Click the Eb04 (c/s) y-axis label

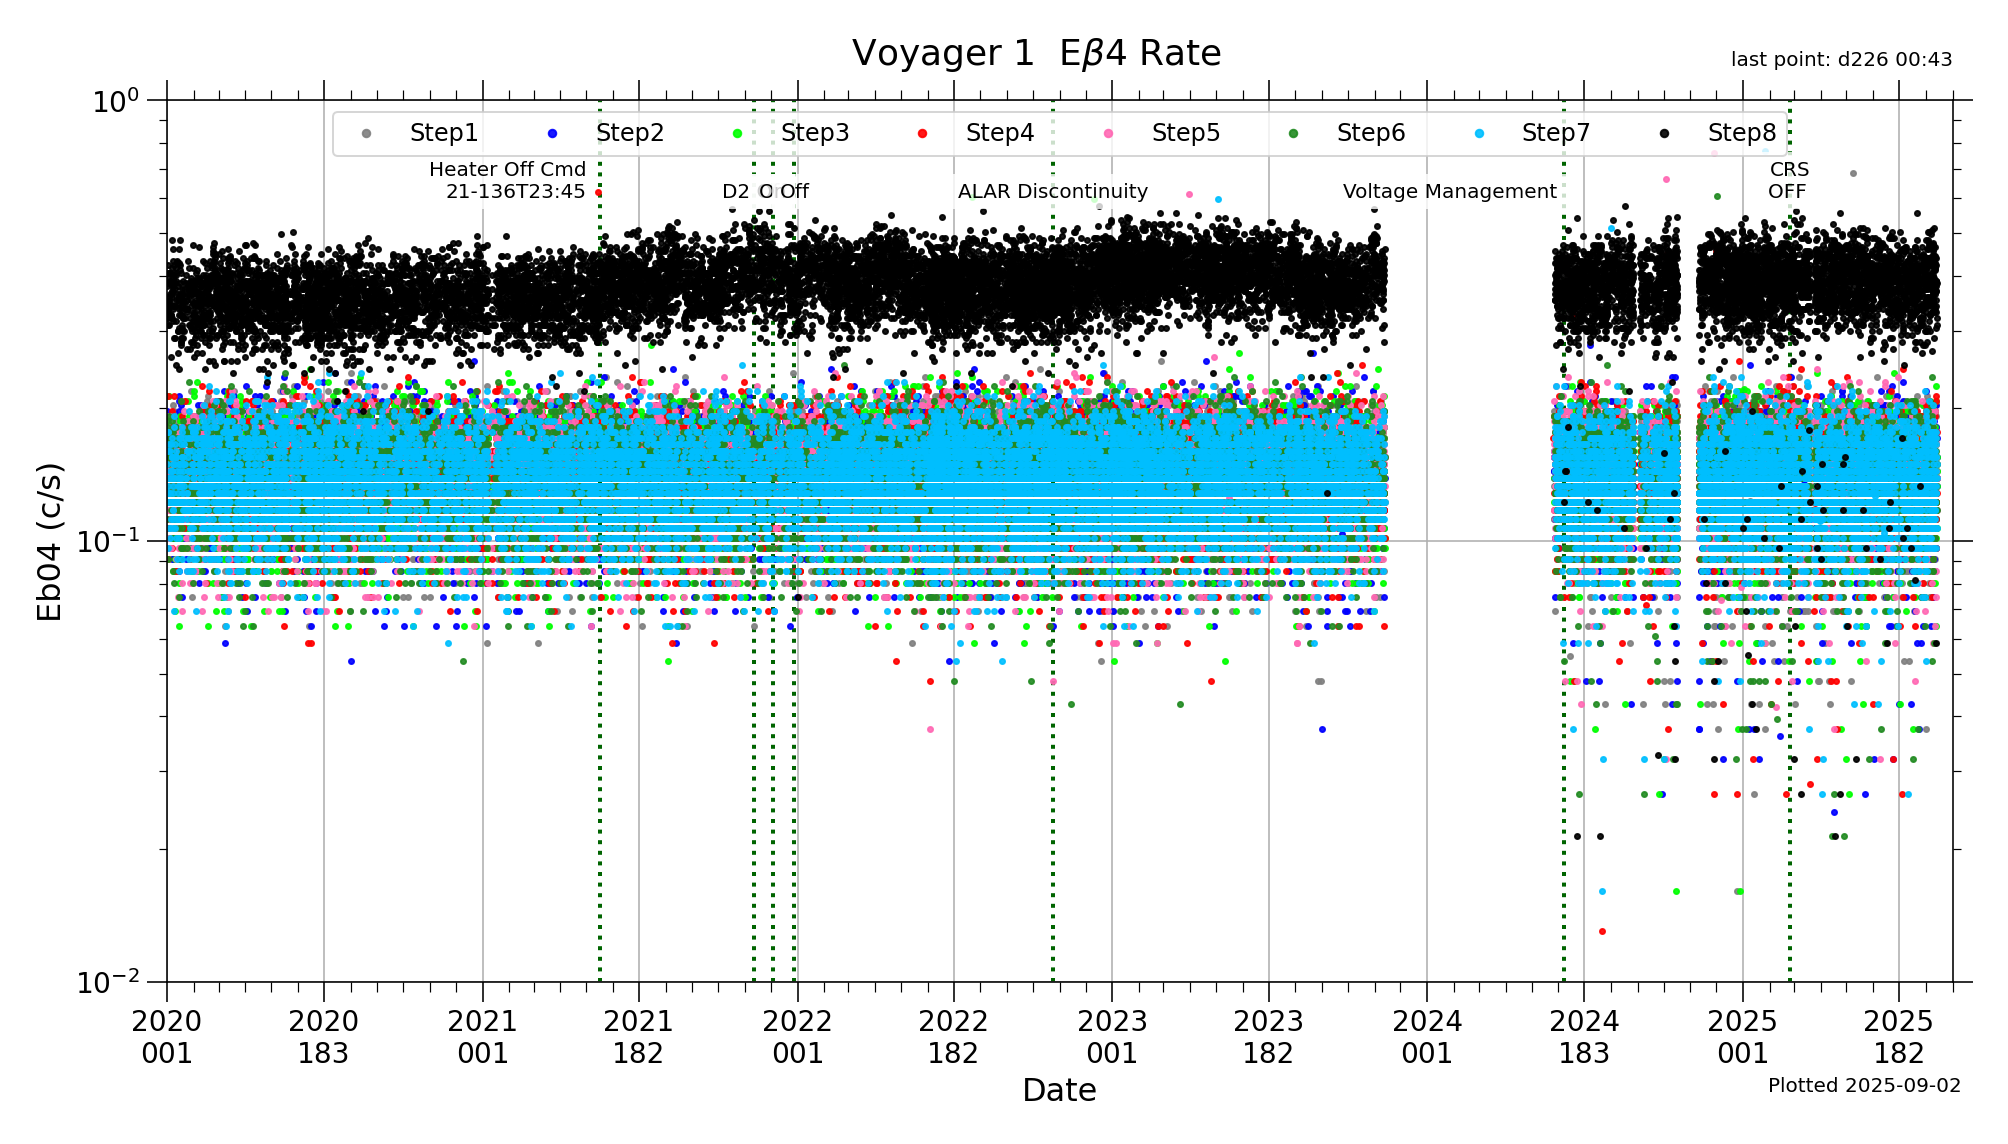pyautogui.click(x=50, y=541)
